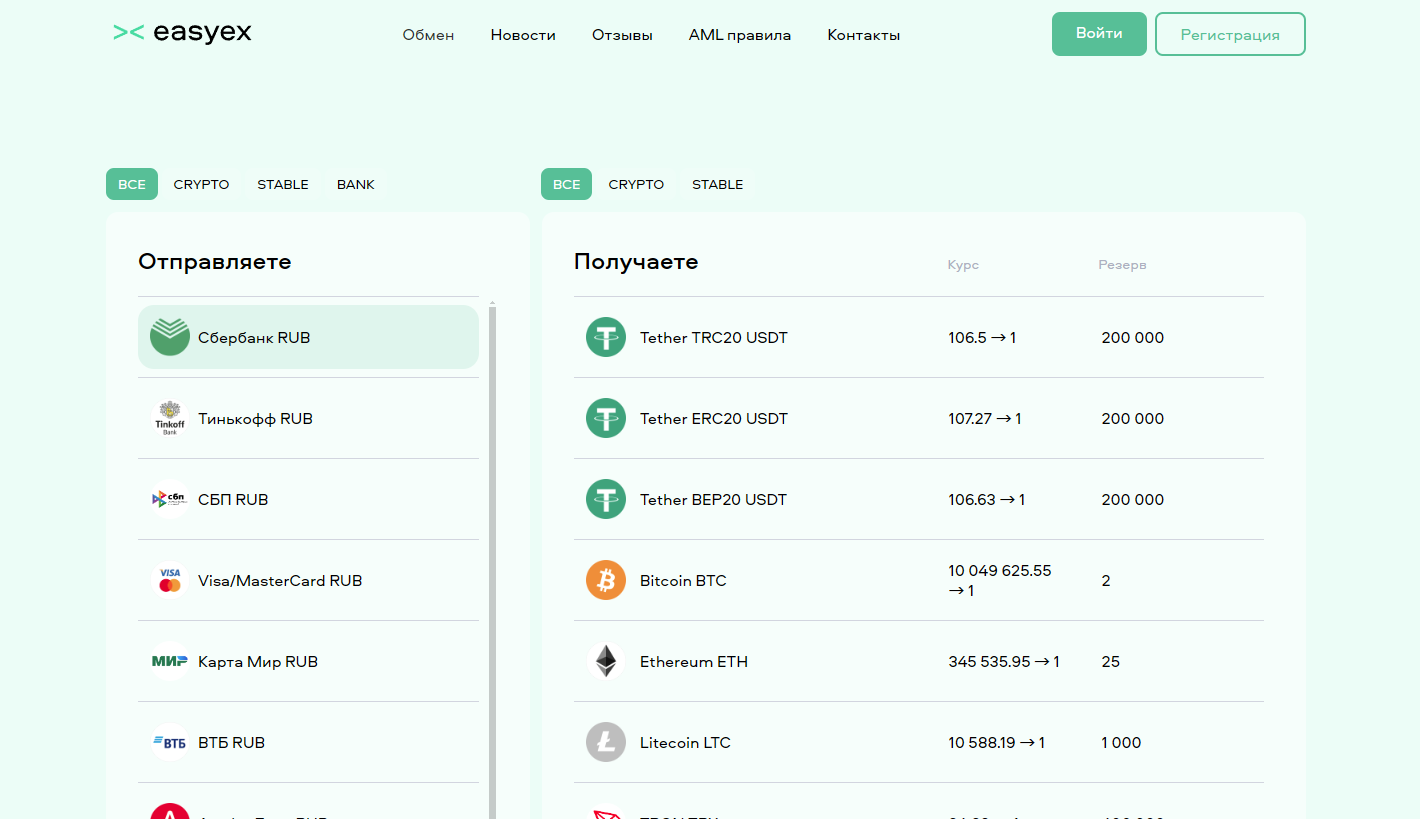Click the Tether ERC20 coin icon
The height and width of the screenshot is (819, 1420).
[x=606, y=418]
